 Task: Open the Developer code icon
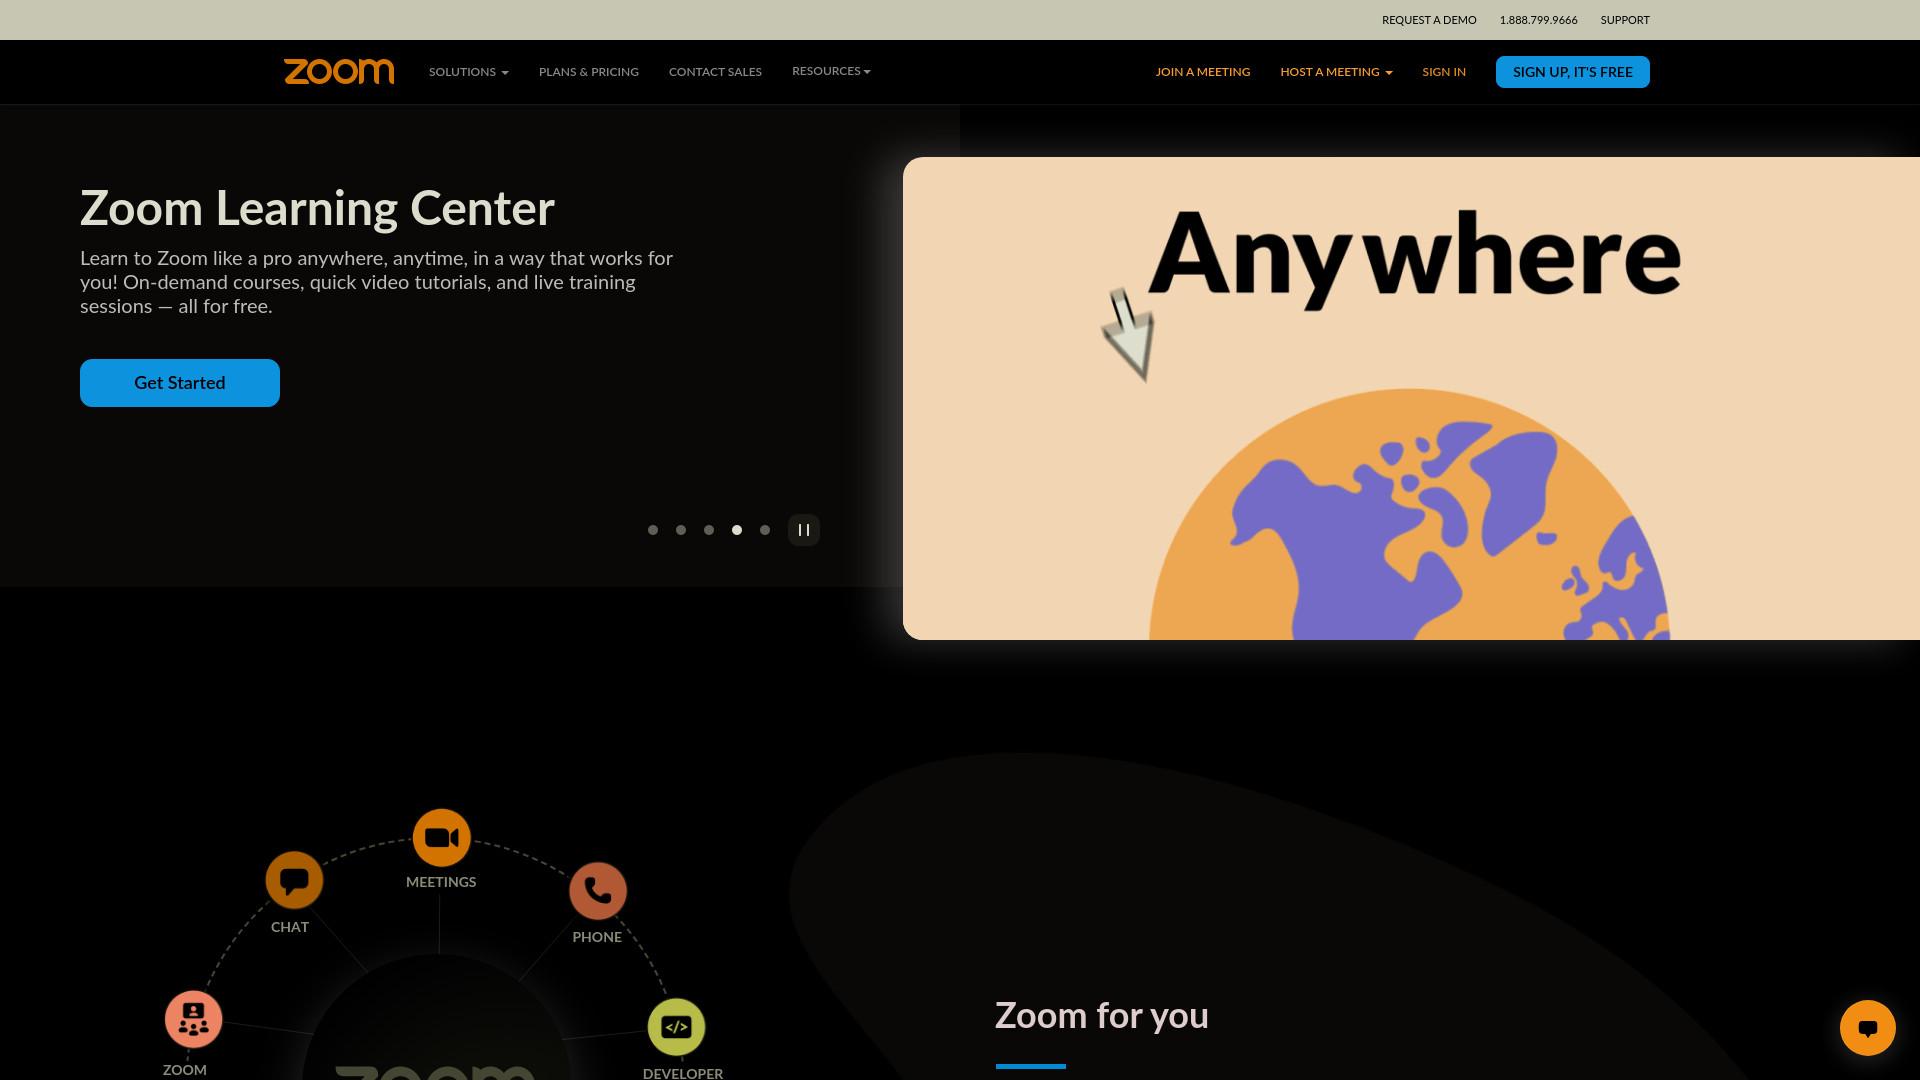coord(677,1027)
